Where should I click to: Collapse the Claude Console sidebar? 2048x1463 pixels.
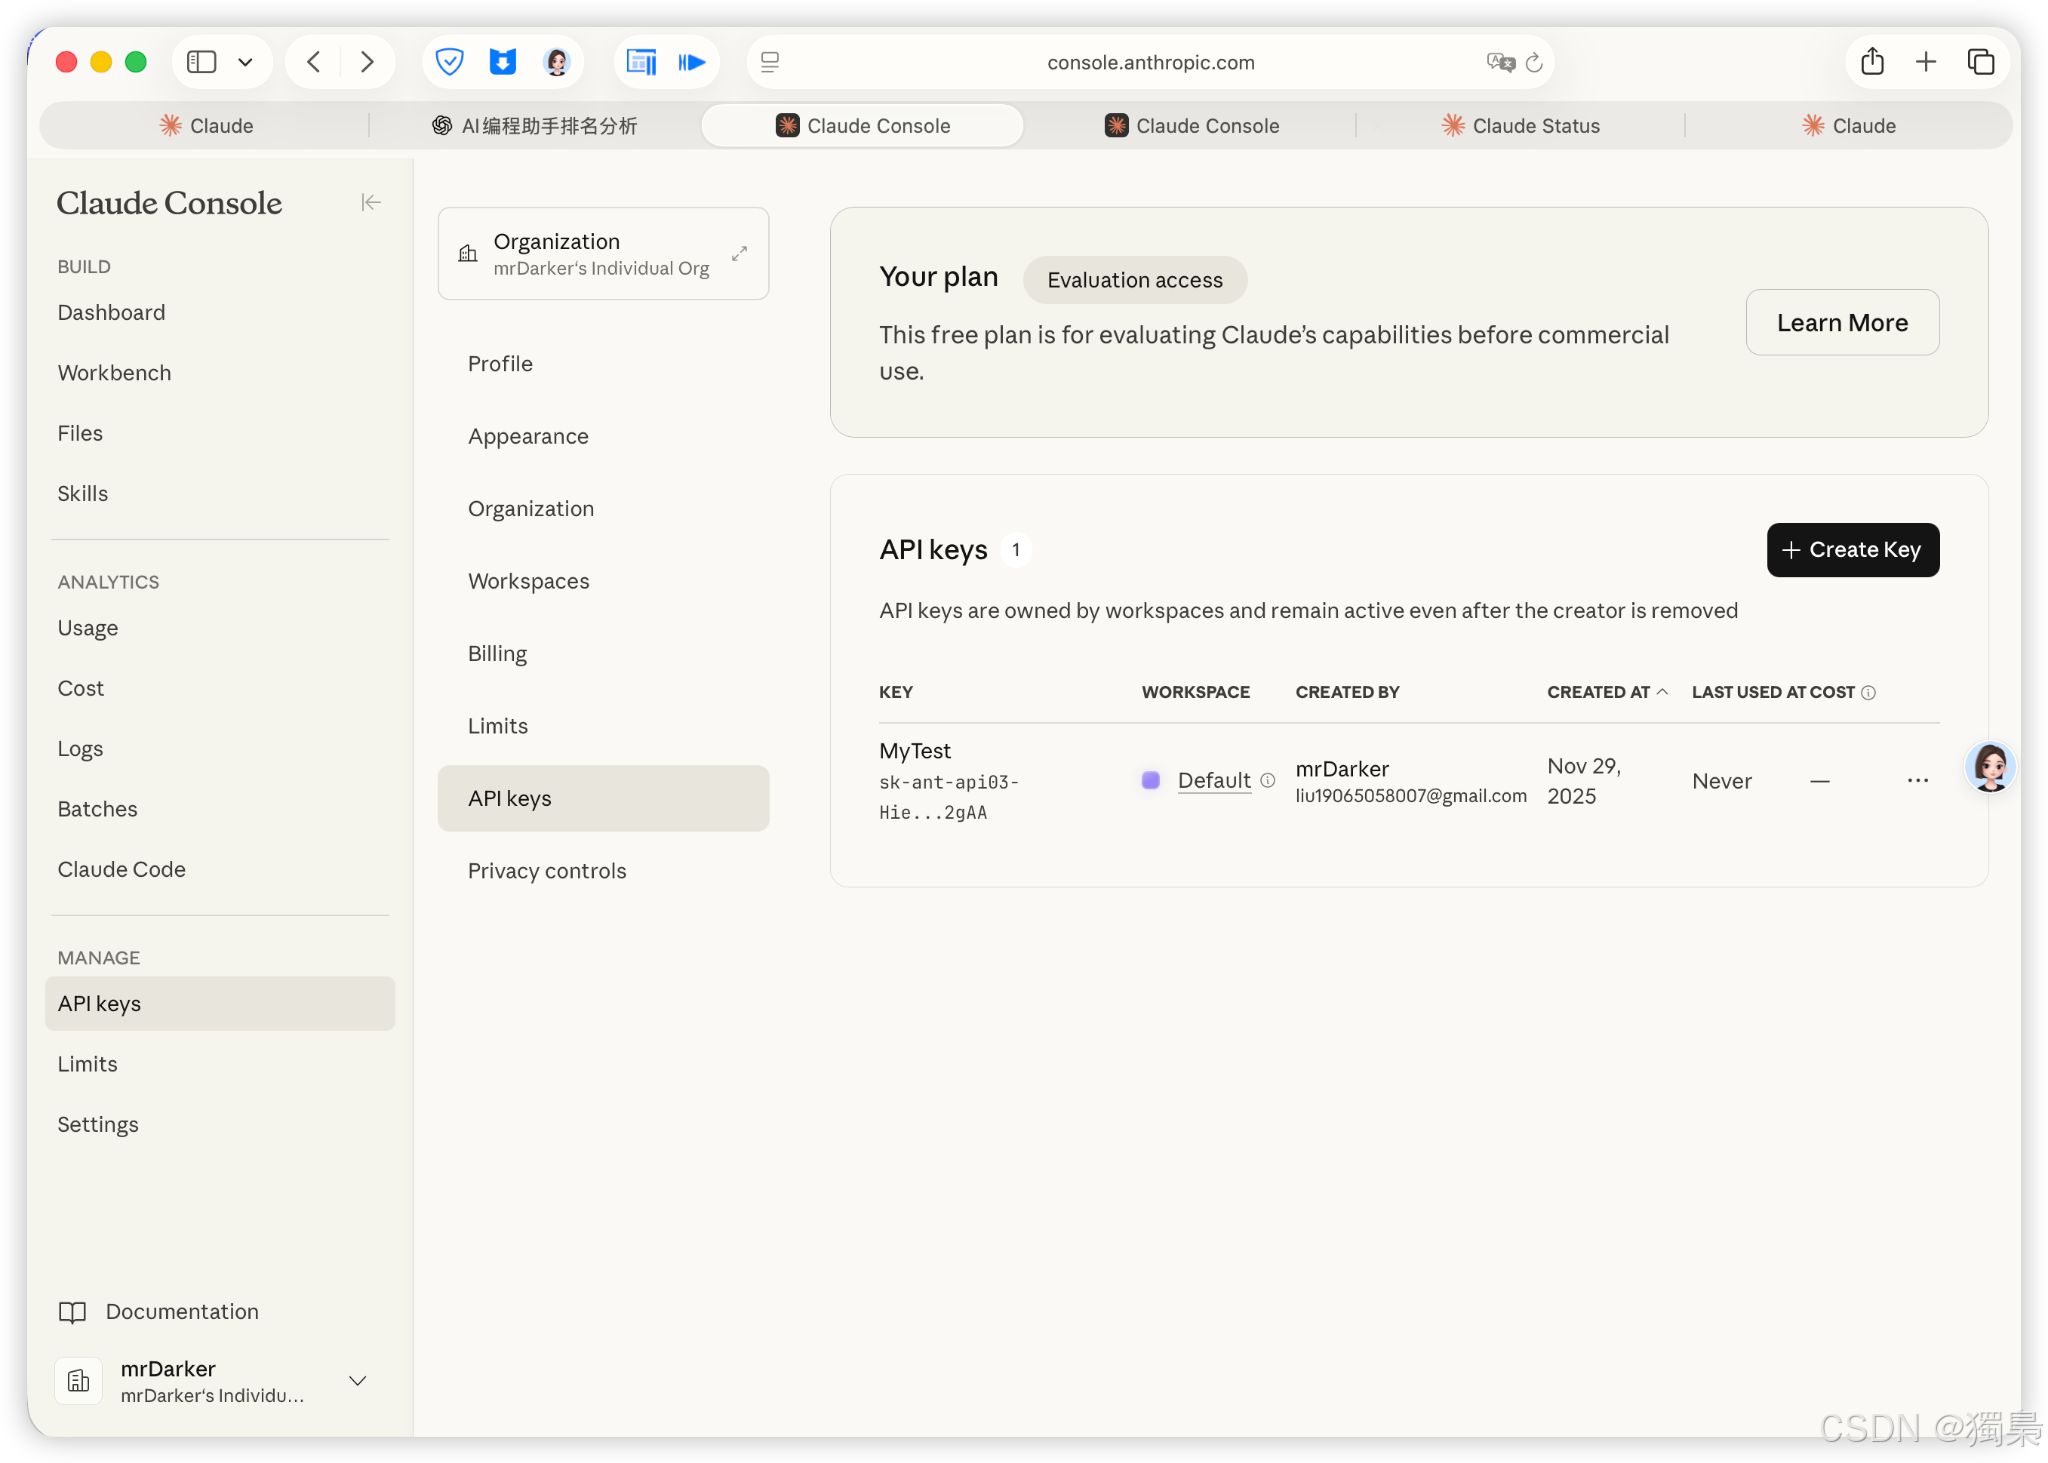pos(370,202)
